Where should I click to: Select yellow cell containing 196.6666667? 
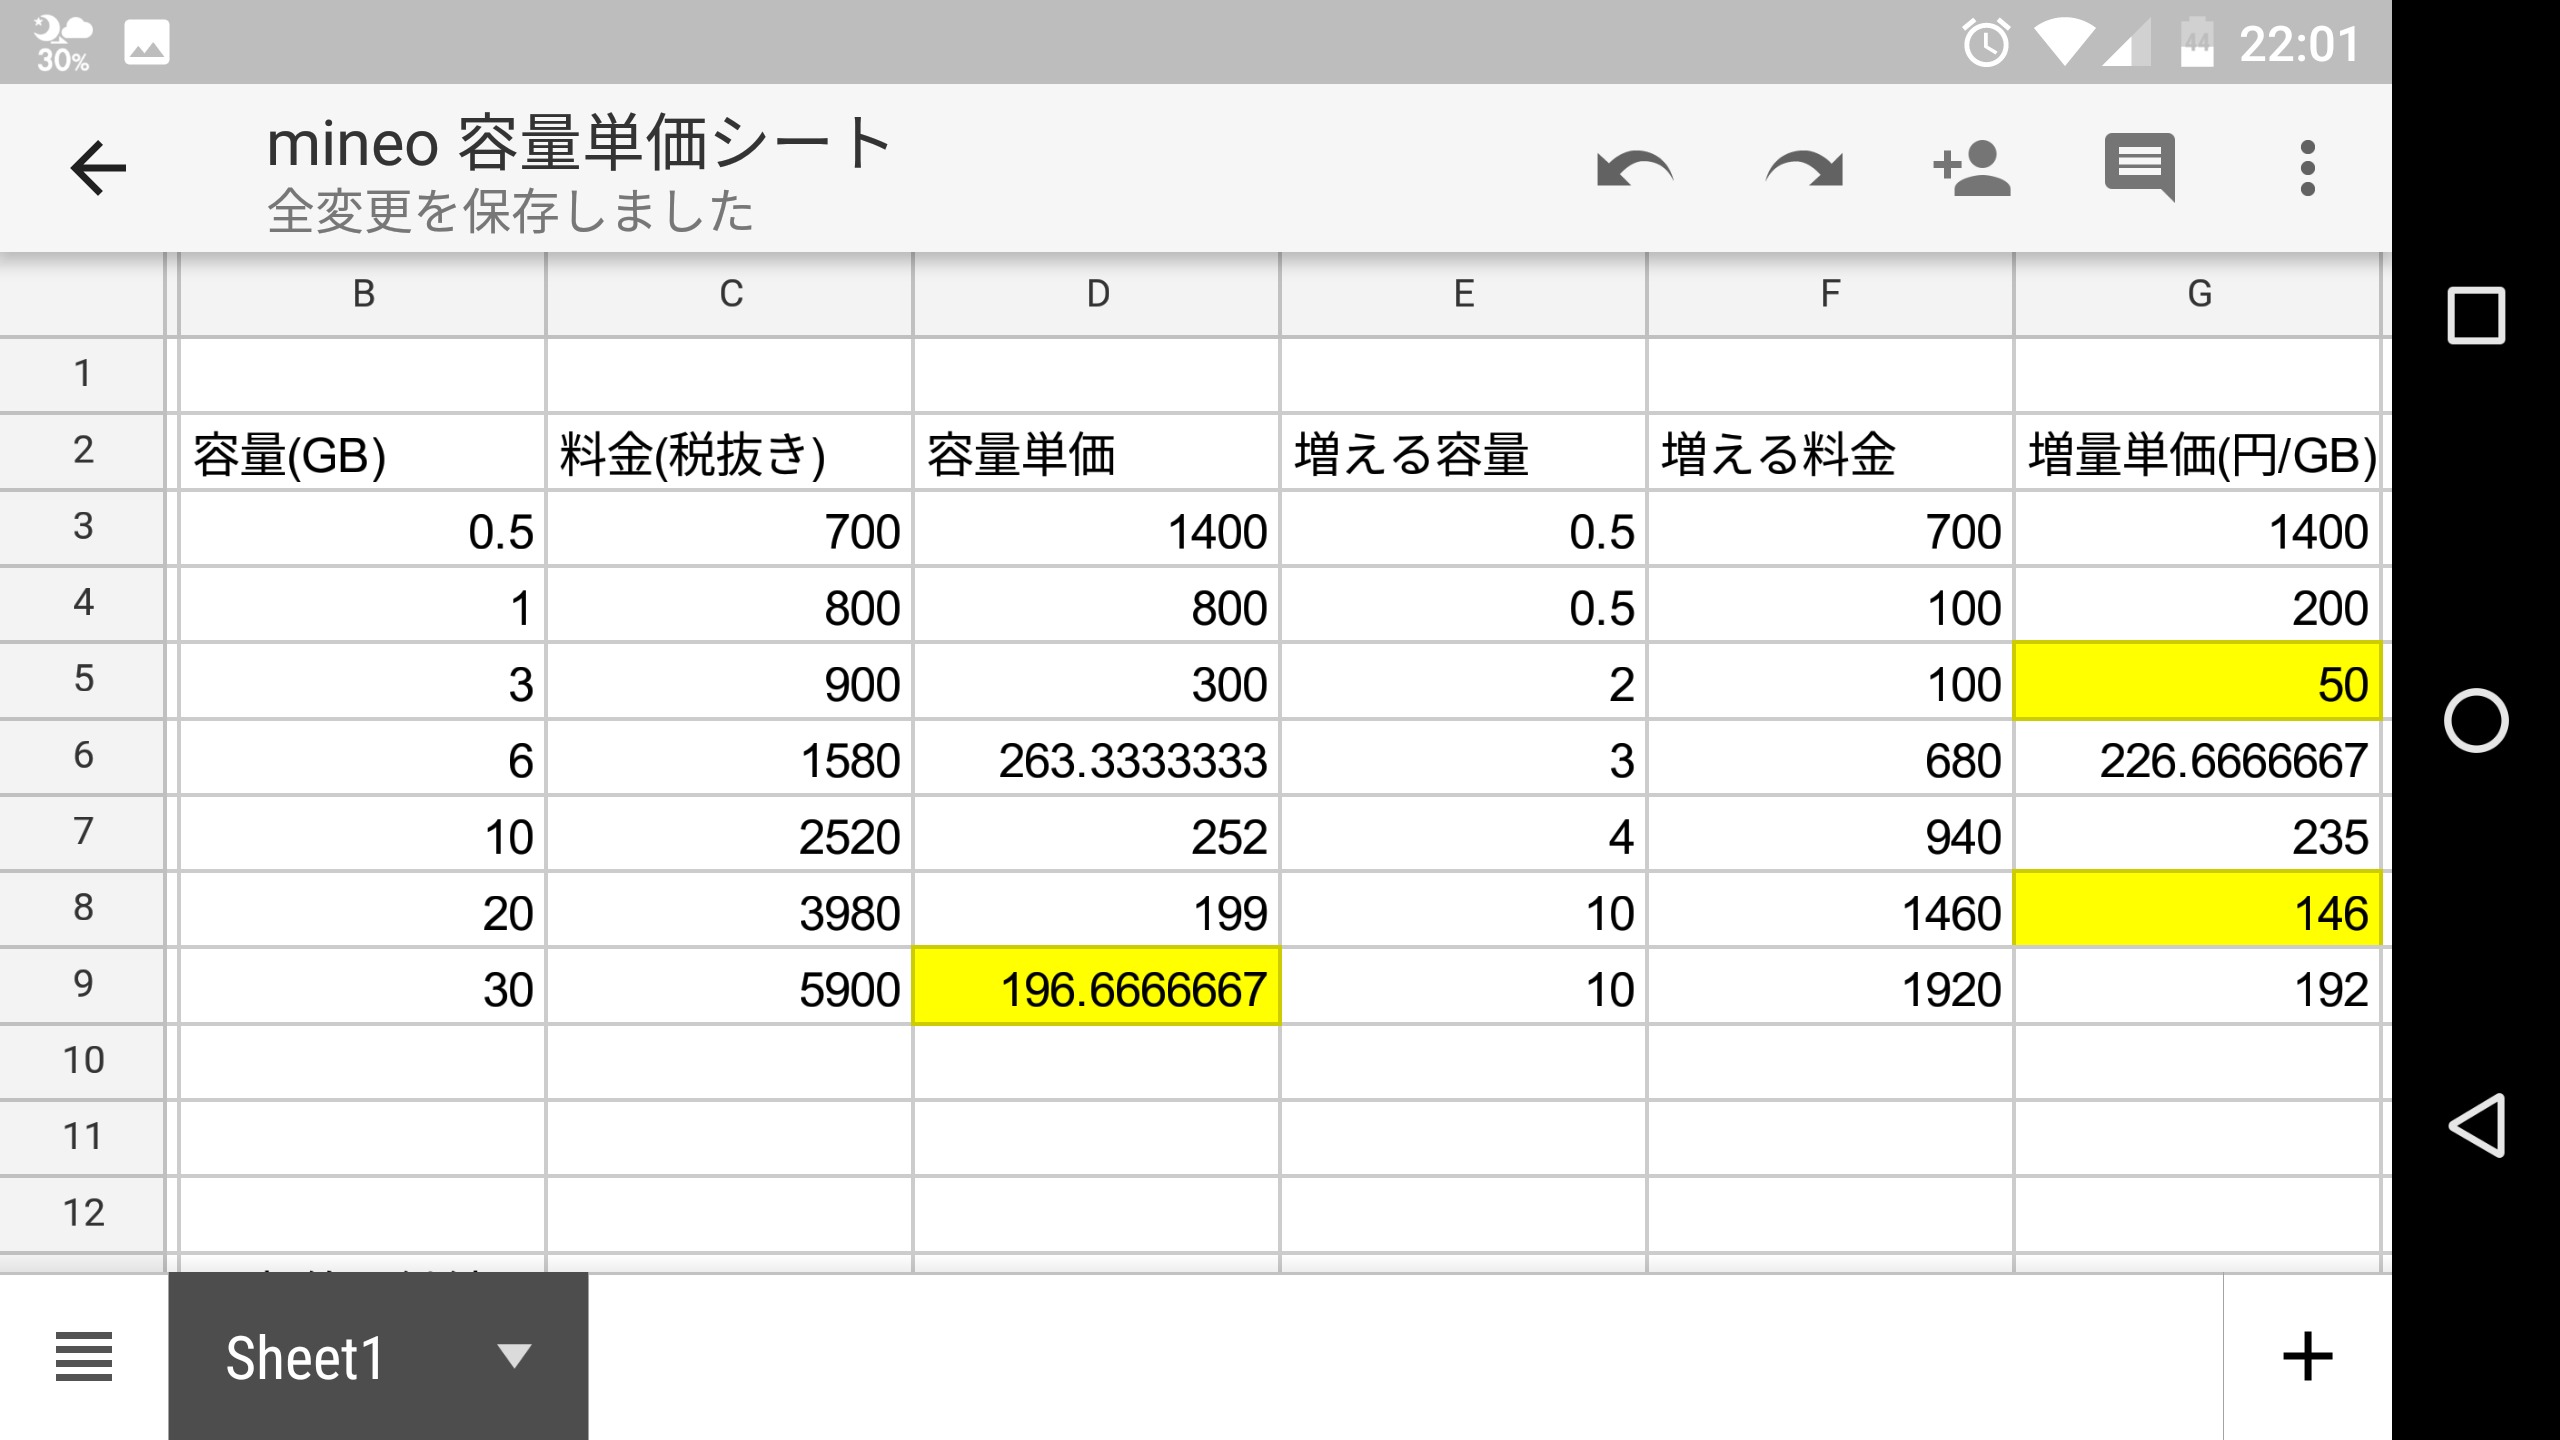[x=1096, y=988]
